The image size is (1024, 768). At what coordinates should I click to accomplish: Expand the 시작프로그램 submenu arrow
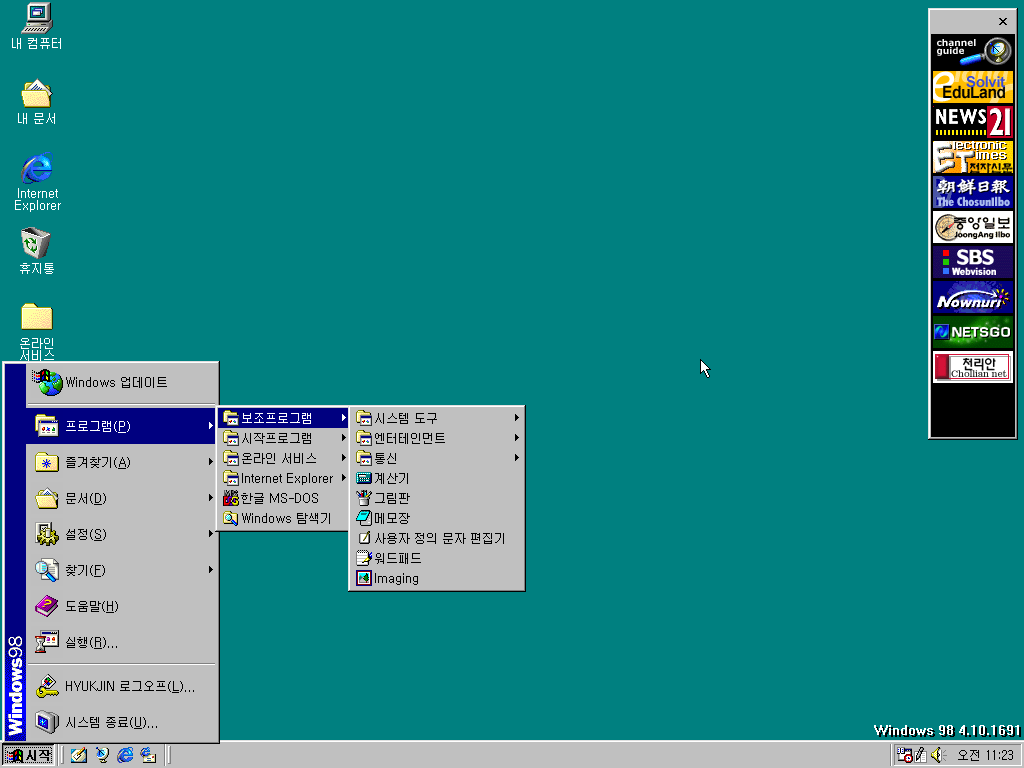[x=344, y=438]
